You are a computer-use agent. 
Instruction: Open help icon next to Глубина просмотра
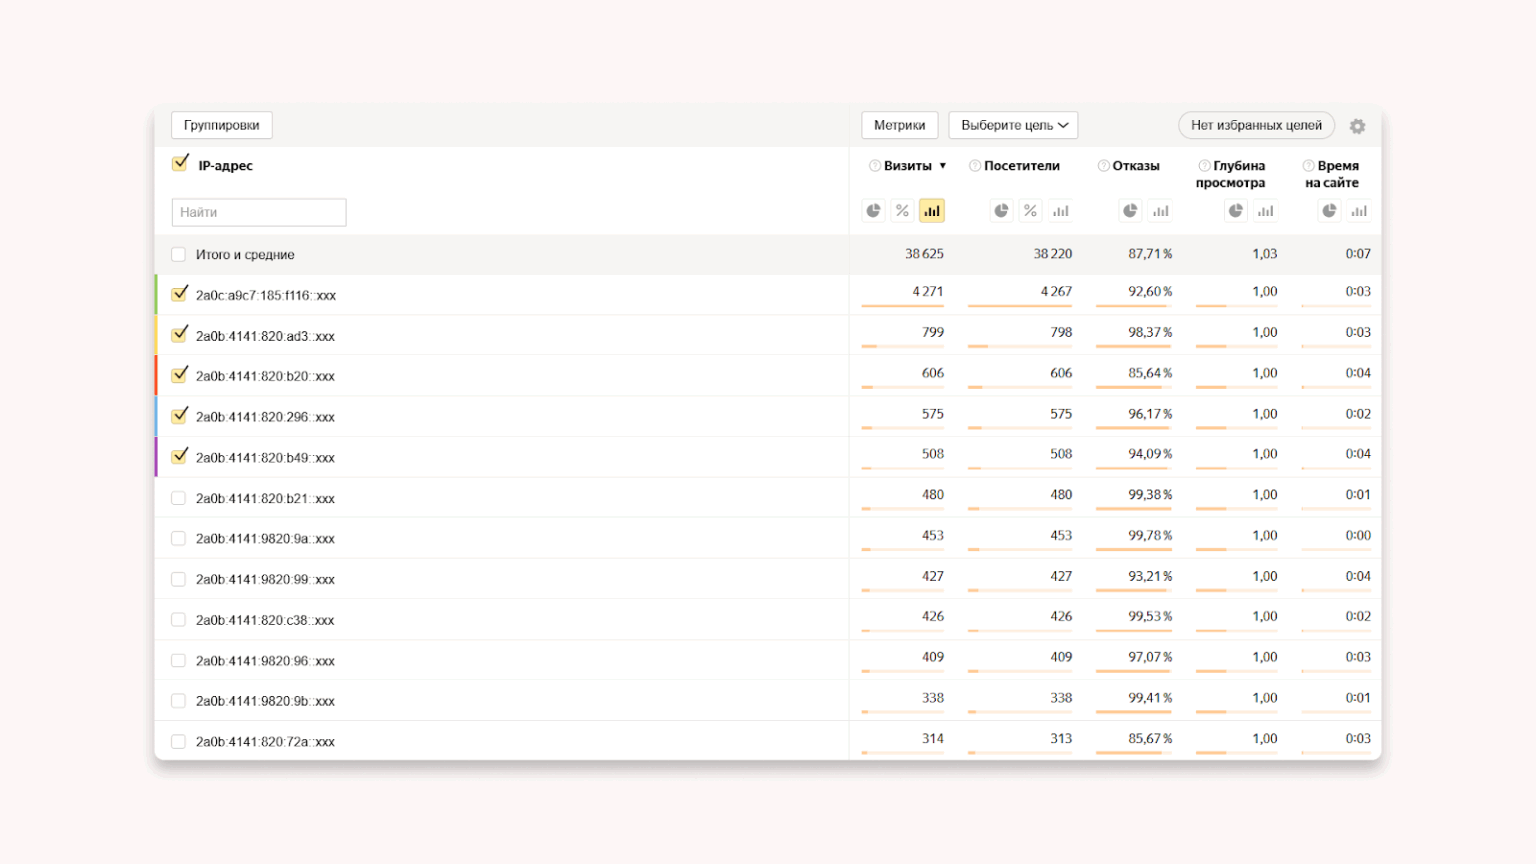(x=1205, y=166)
